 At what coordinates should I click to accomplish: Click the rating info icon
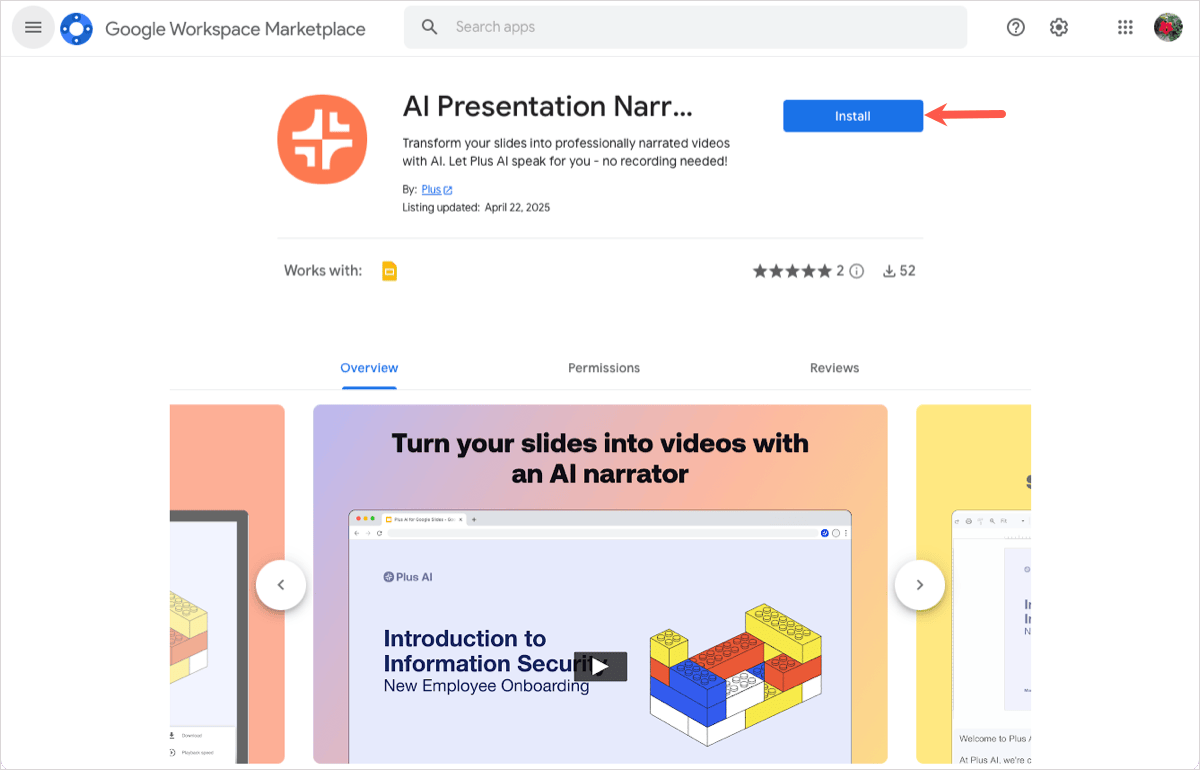point(857,271)
